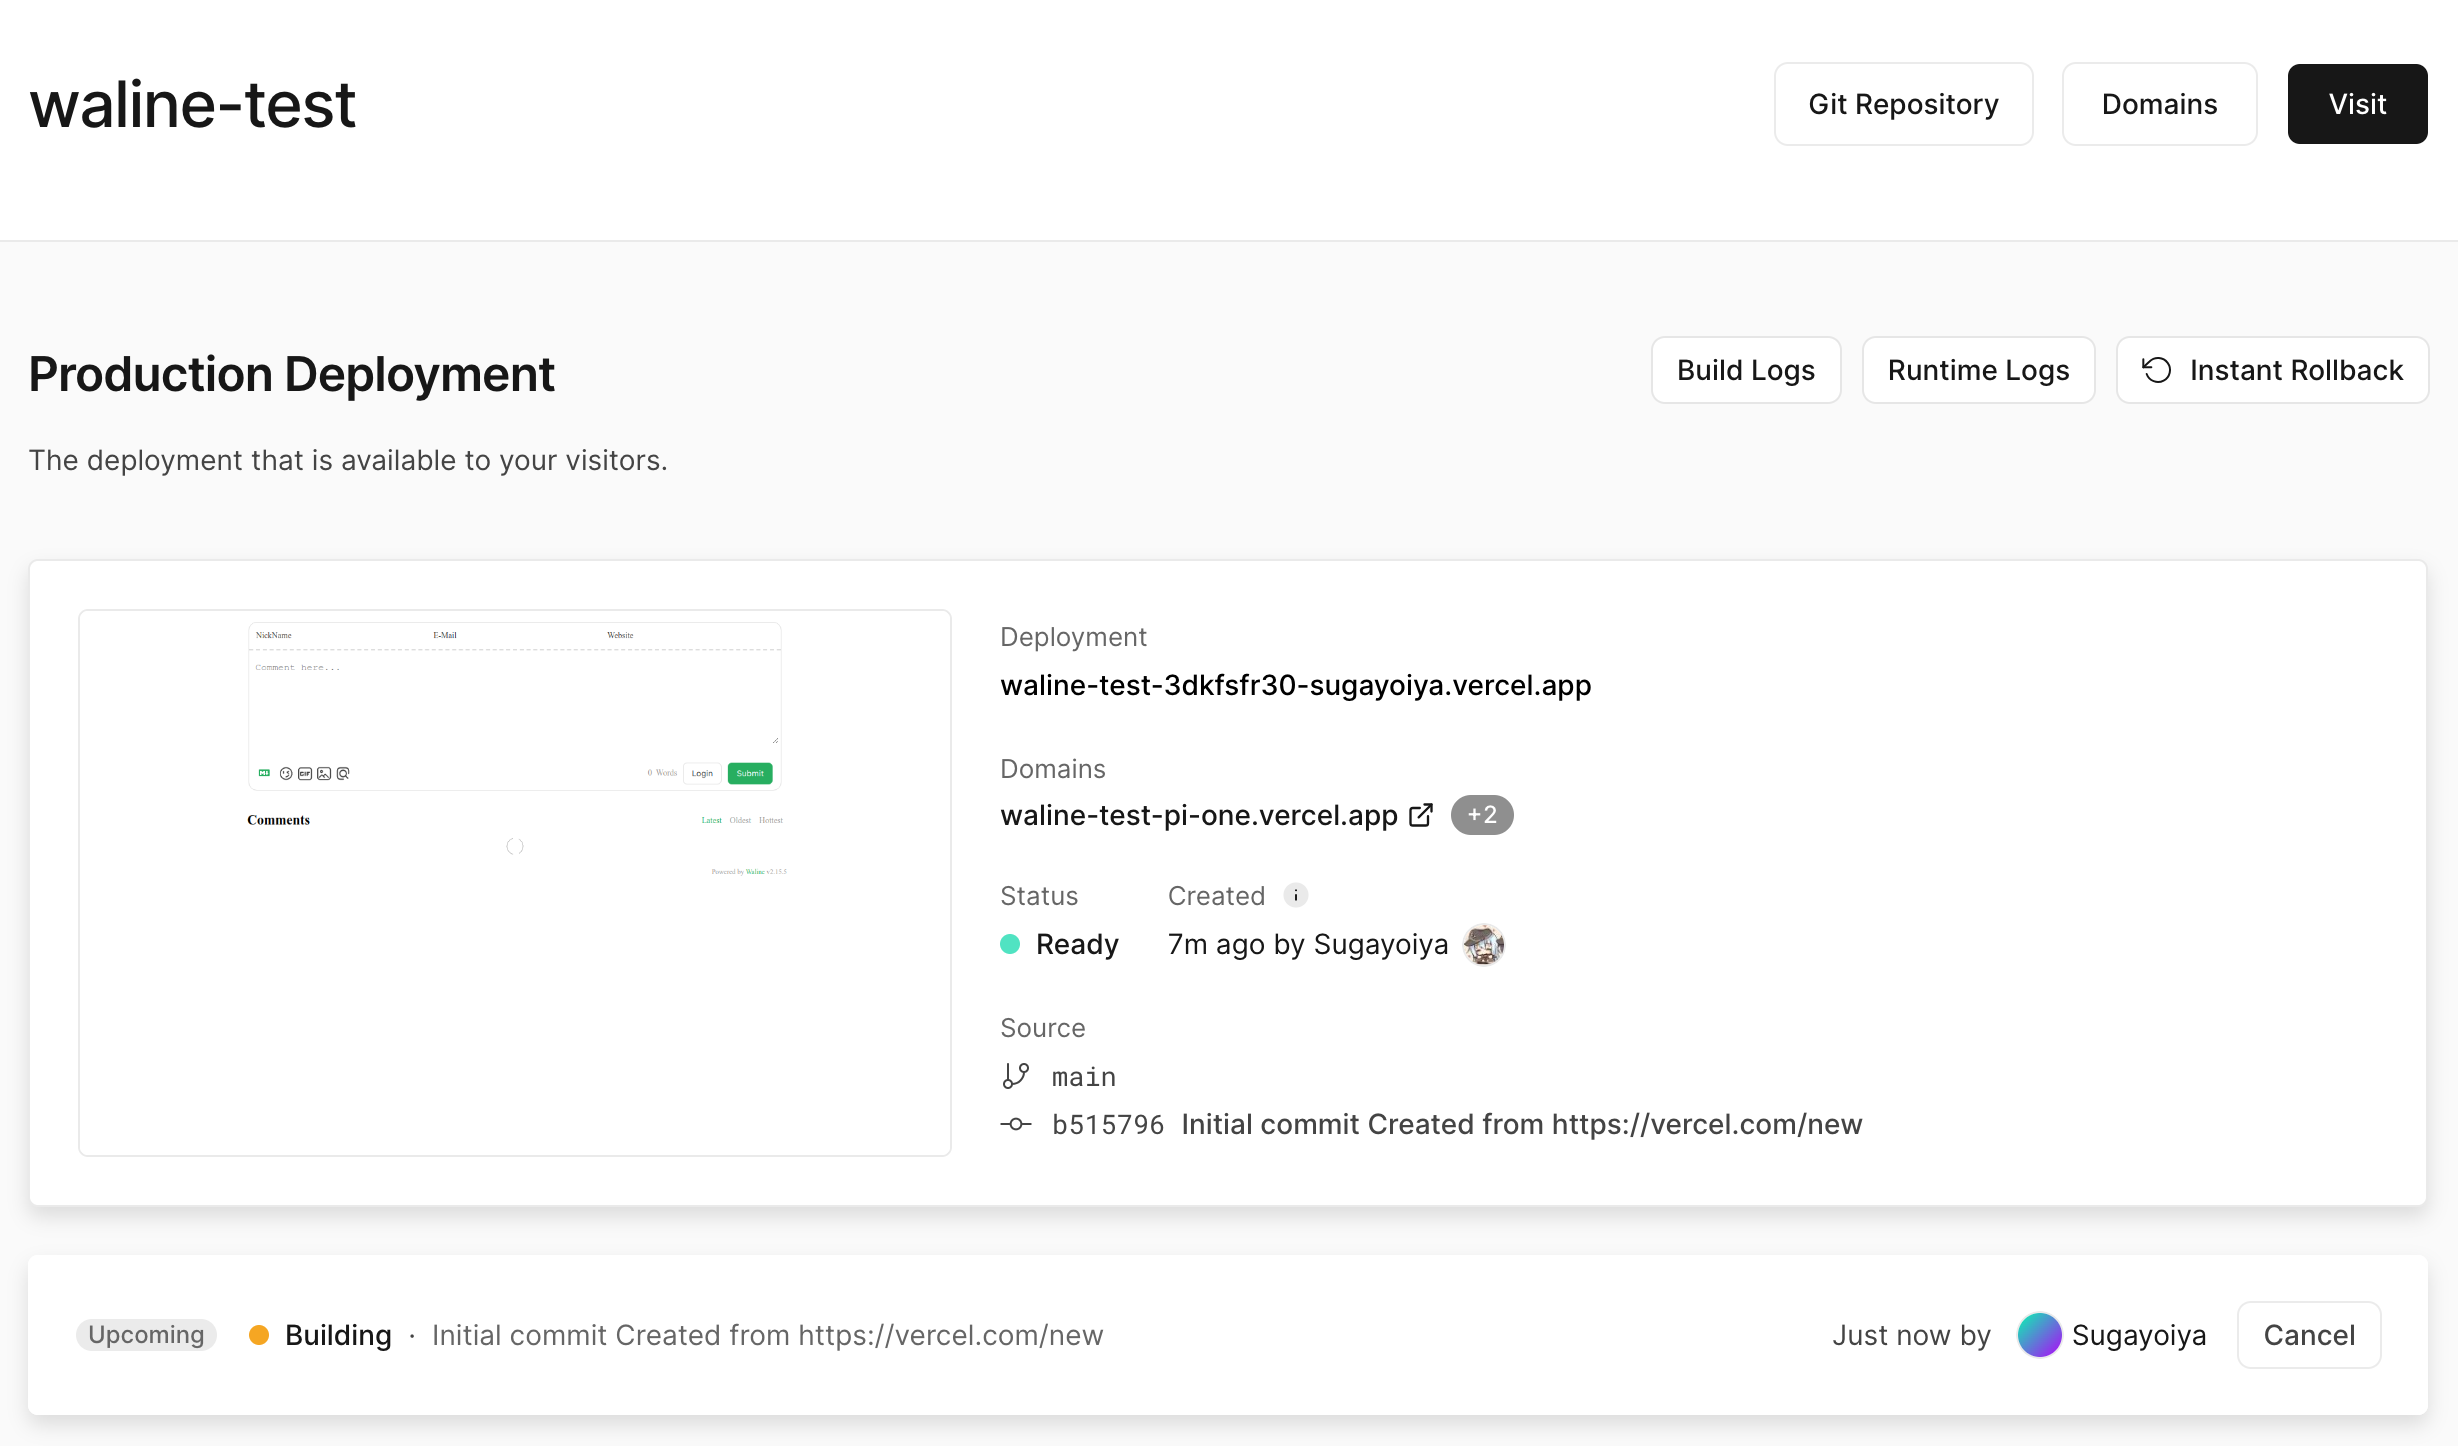The width and height of the screenshot is (2458, 1446).
Task: Click the green Ready status dot
Action: point(1010,944)
